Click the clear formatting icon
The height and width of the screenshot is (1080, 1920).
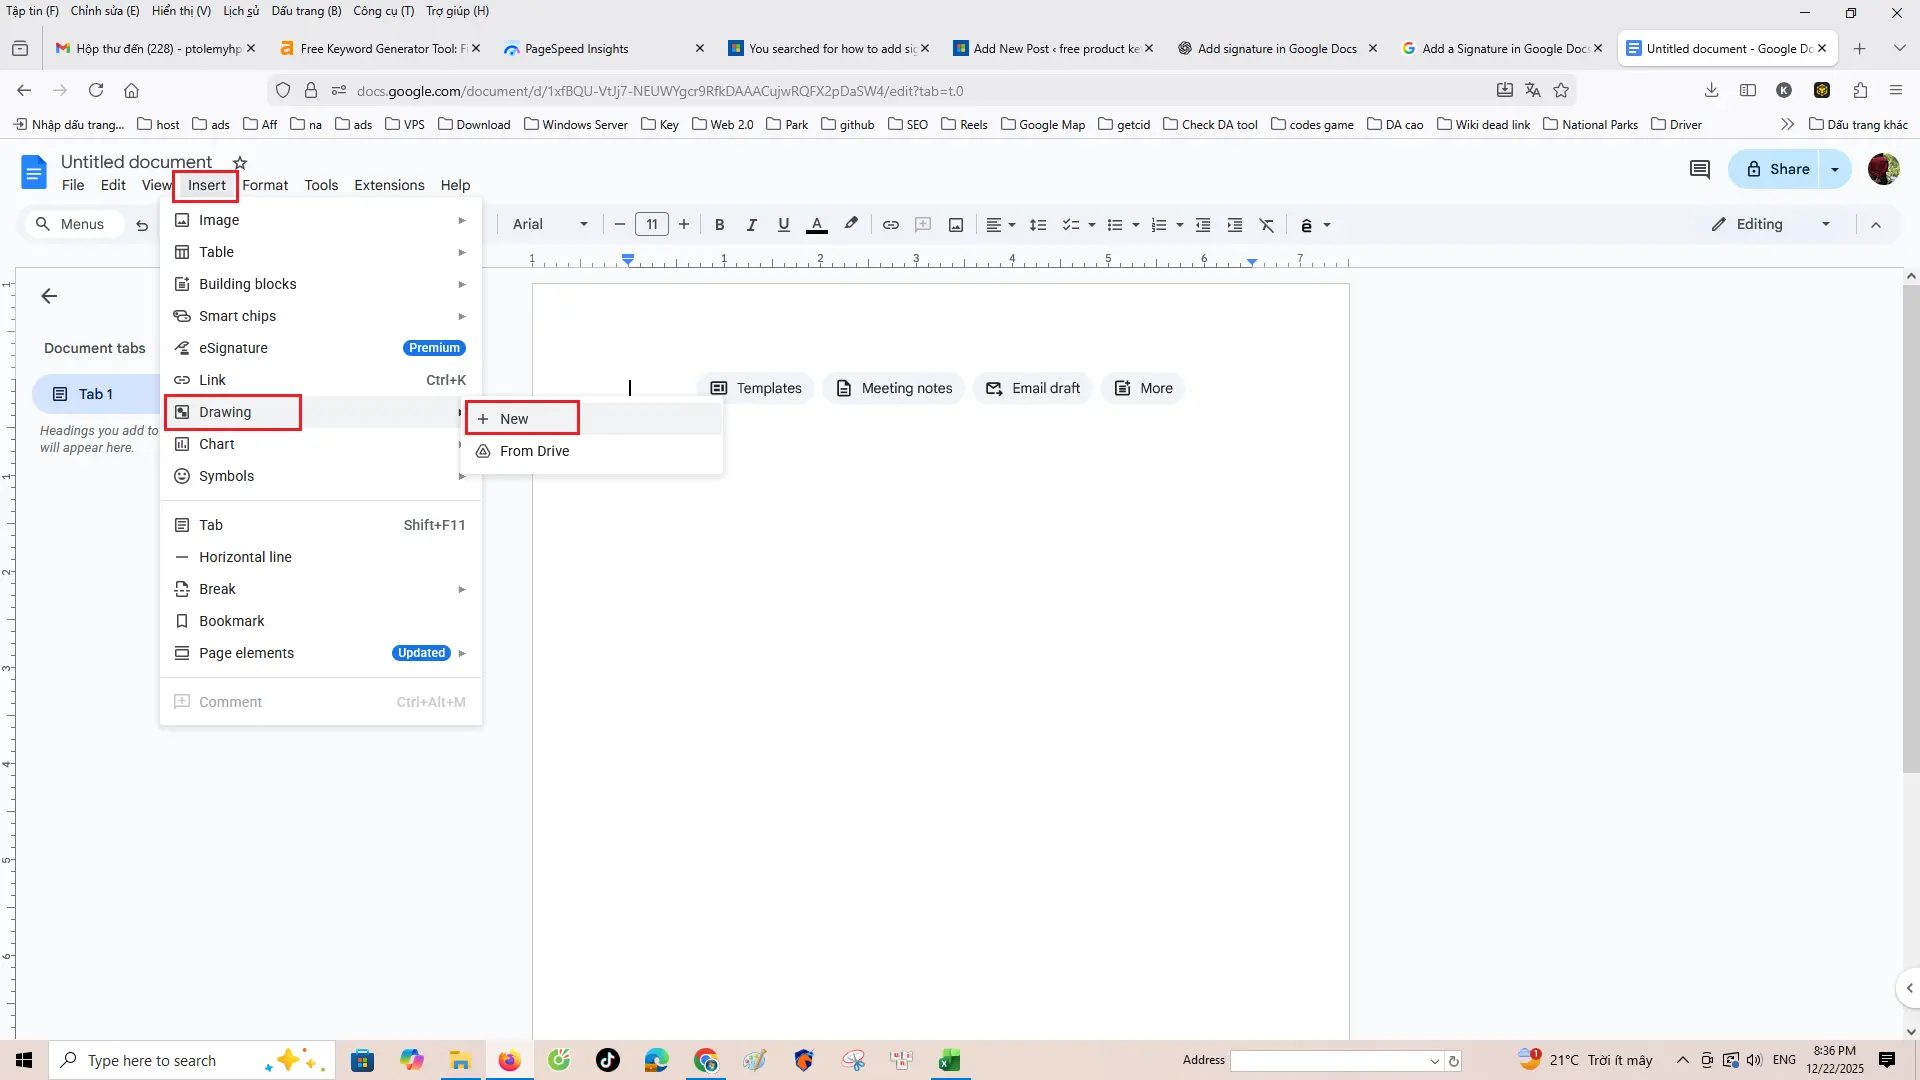point(1267,225)
